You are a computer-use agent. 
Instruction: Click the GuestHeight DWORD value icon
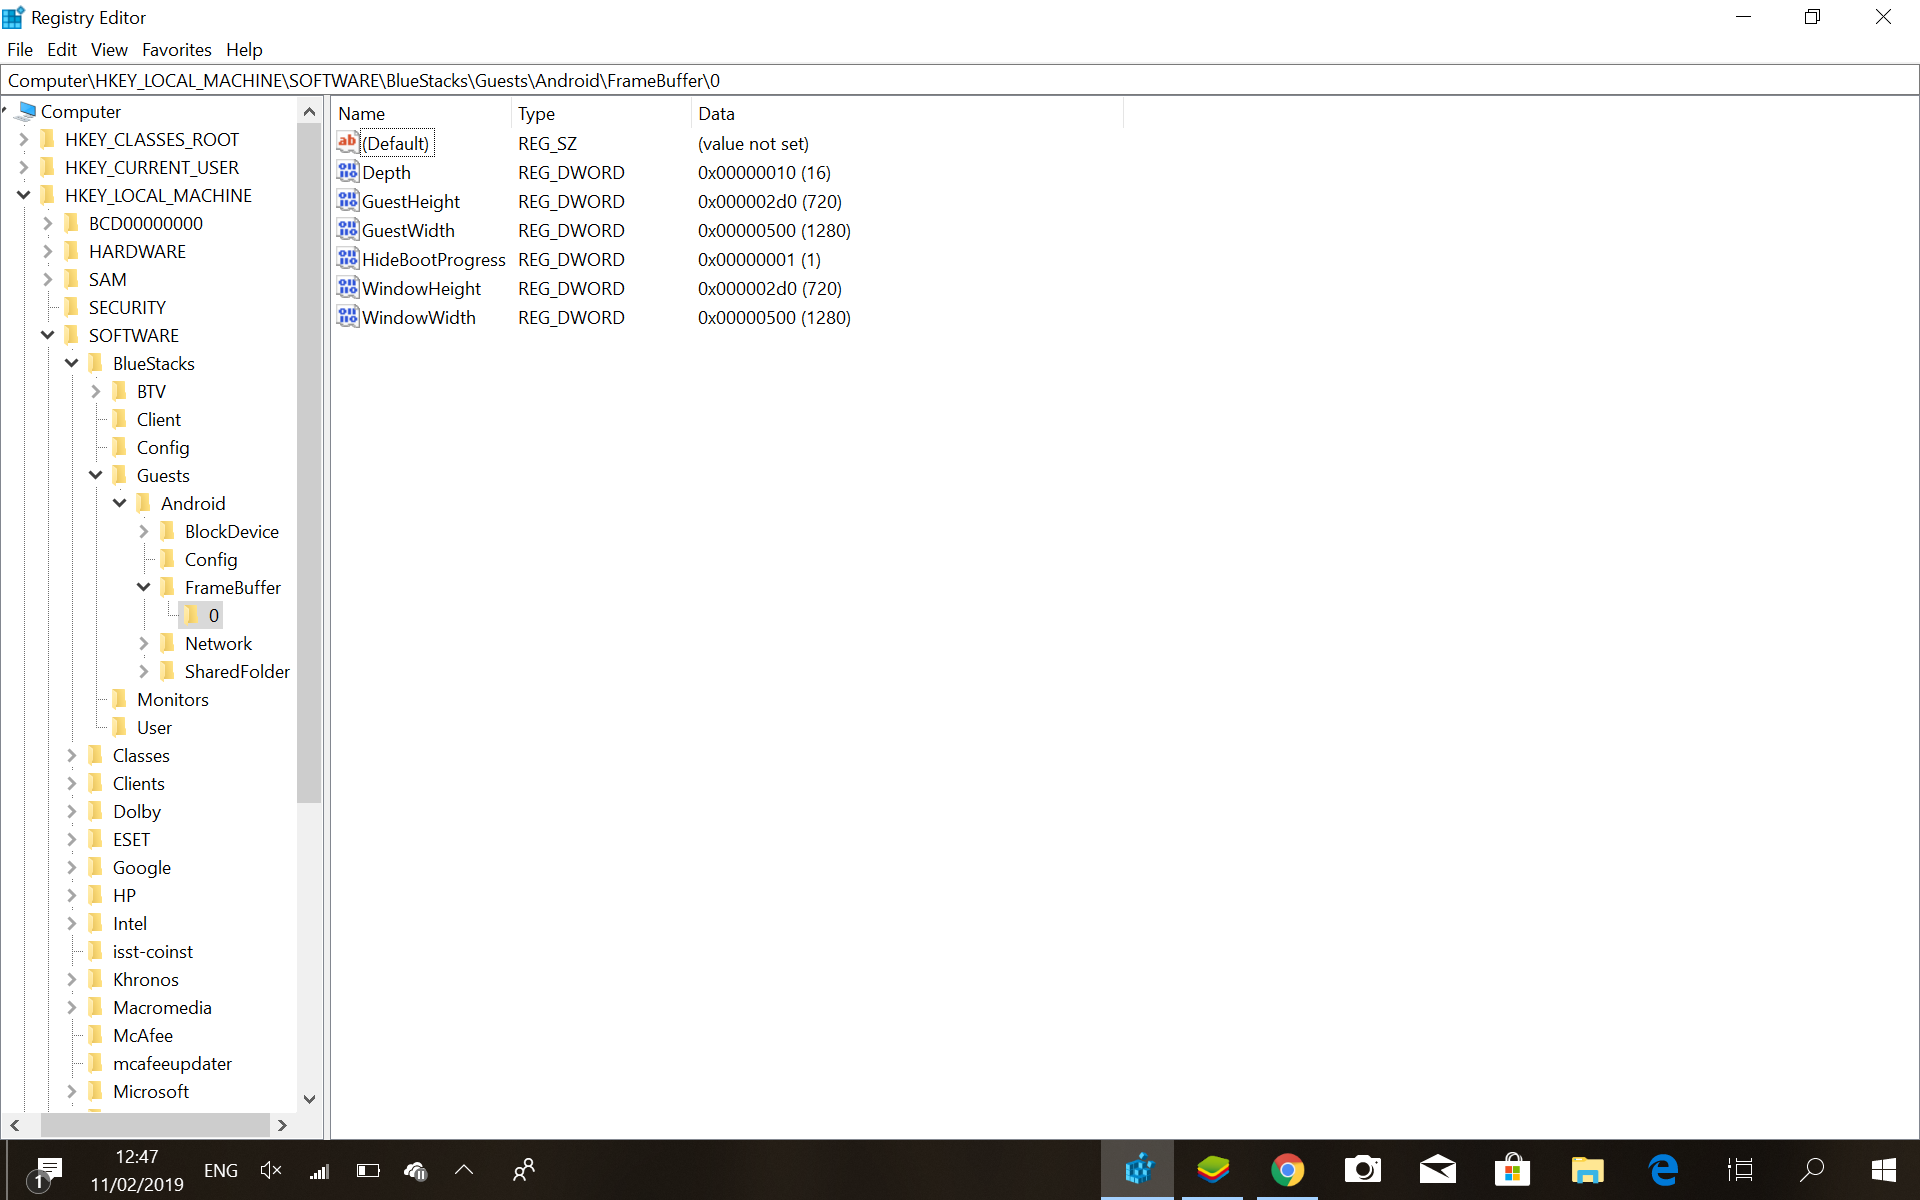pyautogui.click(x=348, y=201)
